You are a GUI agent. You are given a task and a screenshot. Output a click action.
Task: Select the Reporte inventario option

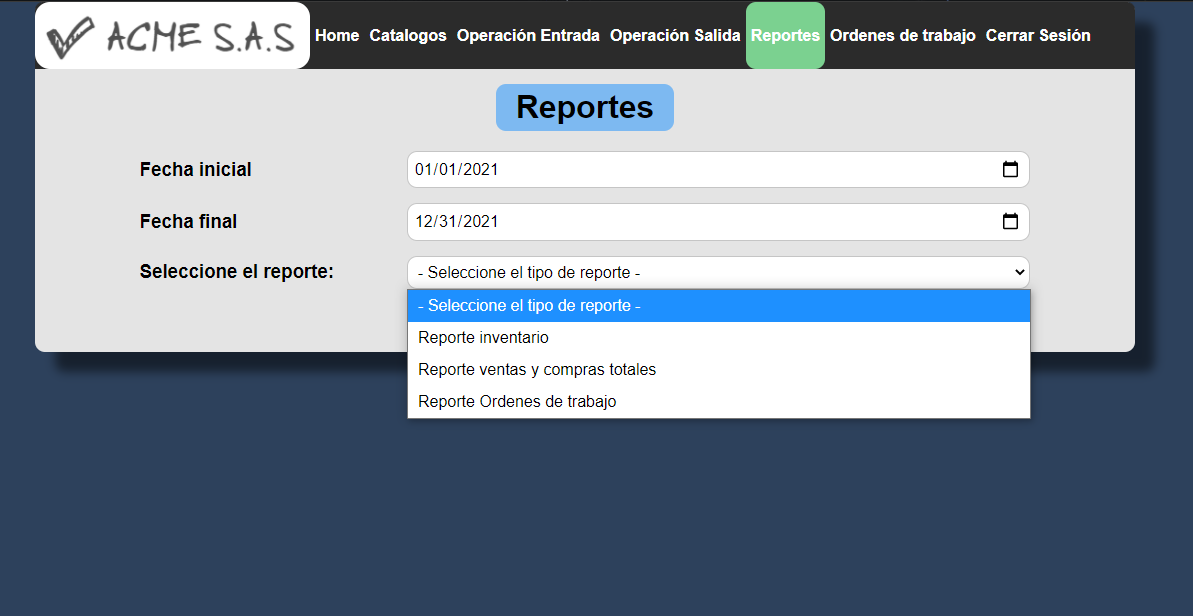tap(484, 337)
